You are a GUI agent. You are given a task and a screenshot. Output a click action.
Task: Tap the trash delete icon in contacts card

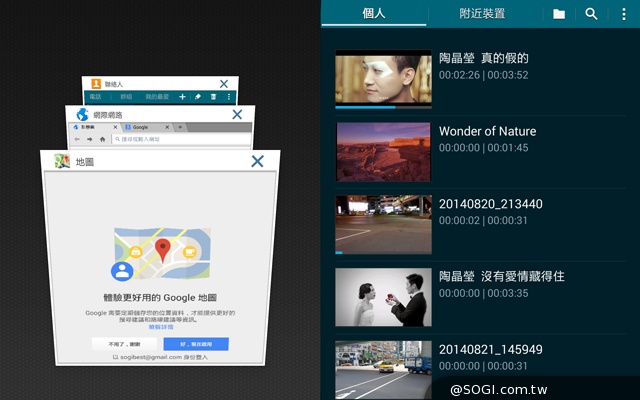213,97
